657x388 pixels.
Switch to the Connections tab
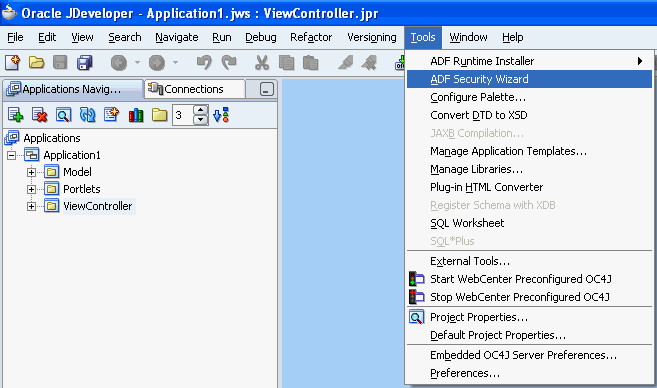pyautogui.click(x=194, y=89)
